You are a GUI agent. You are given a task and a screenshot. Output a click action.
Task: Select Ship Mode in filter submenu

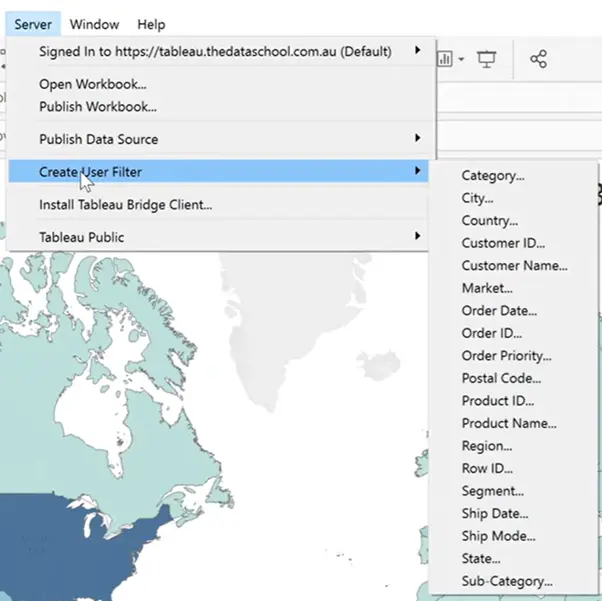point(497,536)
